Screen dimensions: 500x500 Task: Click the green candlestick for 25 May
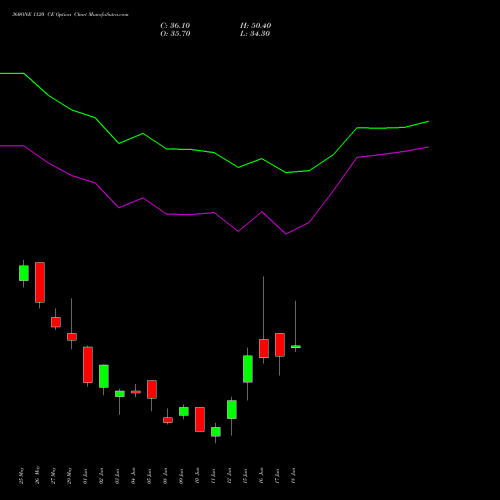24,273
